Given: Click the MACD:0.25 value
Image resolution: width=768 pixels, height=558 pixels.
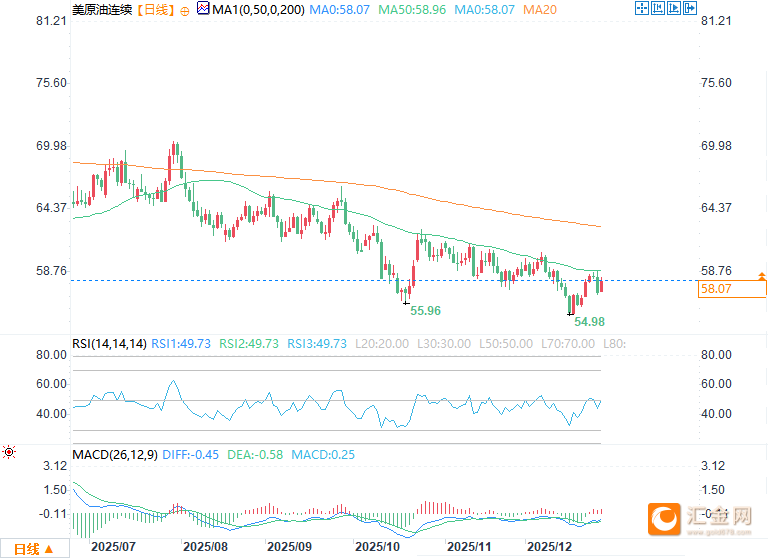Looking at the screenshot, I should (323, 455).
